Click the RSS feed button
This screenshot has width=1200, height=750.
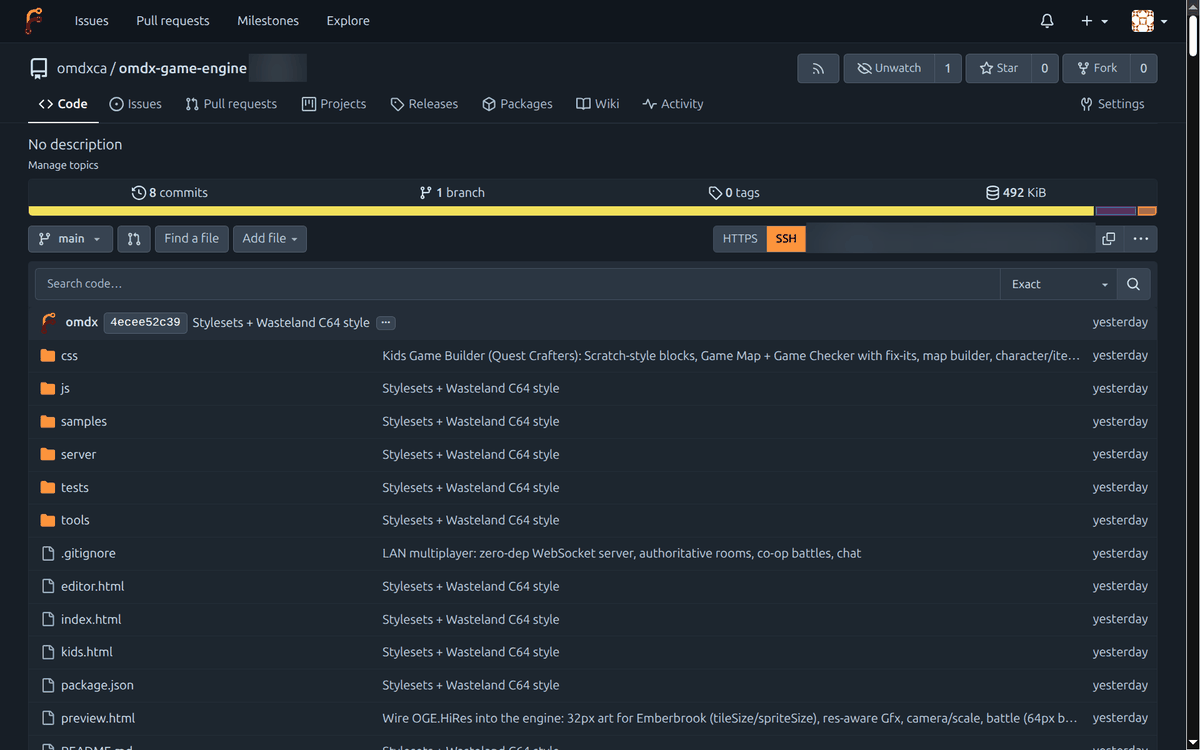(x=818, y=68)
